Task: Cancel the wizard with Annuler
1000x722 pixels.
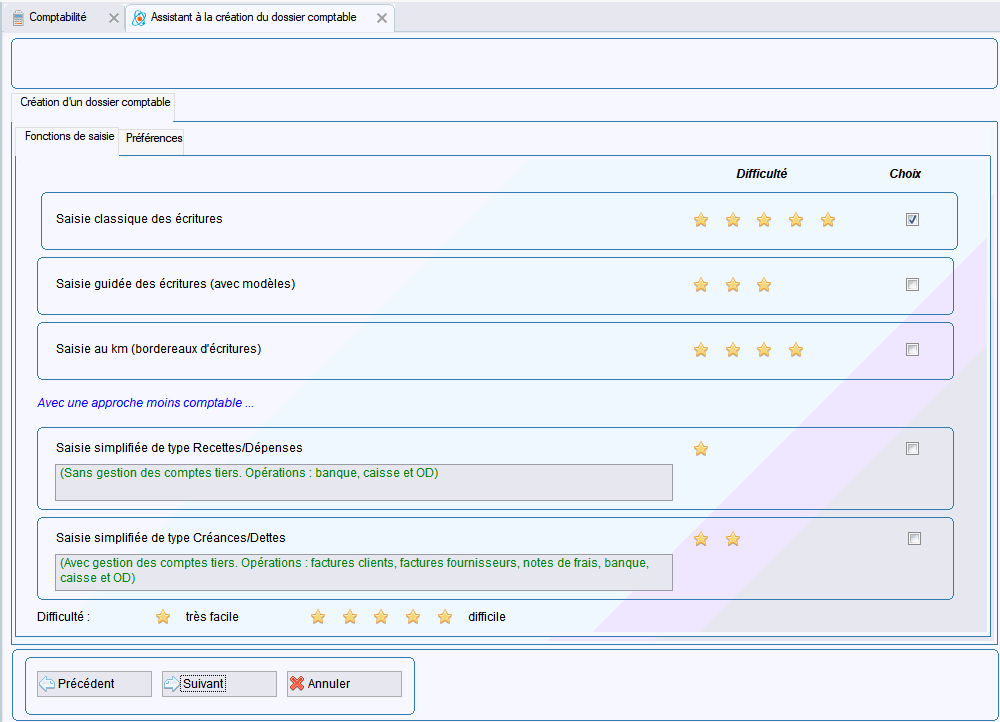Action: point(344,684)
